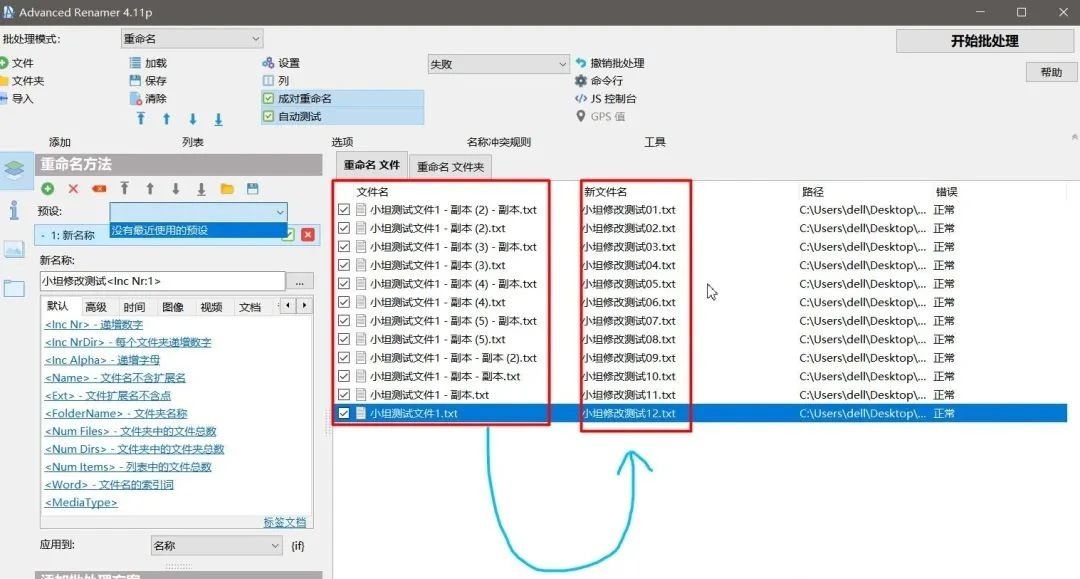Toggle the 自动测试 checkbox

coord(269,116)
